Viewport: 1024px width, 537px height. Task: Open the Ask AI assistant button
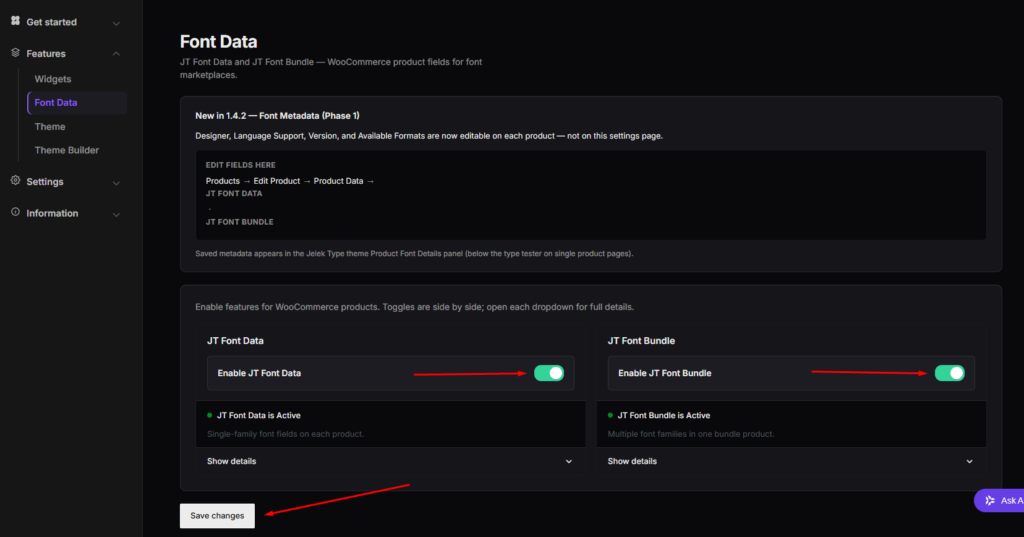pyautogui.click(x=999, y=500)
